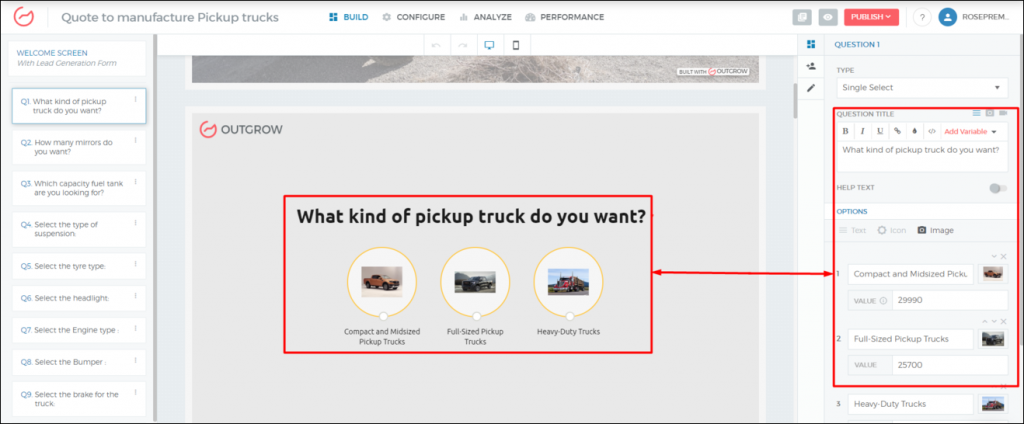Image resolution: width=1024 pixels, height=424 pixels.
Task: Insert link in question title
Action: (x=897, y=131)
